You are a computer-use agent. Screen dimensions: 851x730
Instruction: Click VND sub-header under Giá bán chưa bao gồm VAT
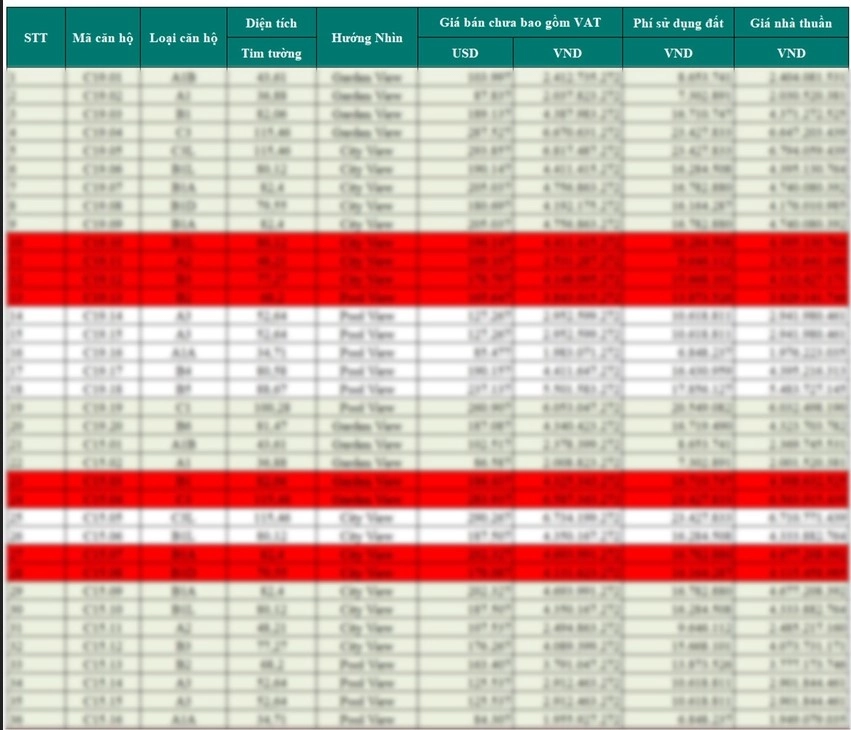point(567,53)
